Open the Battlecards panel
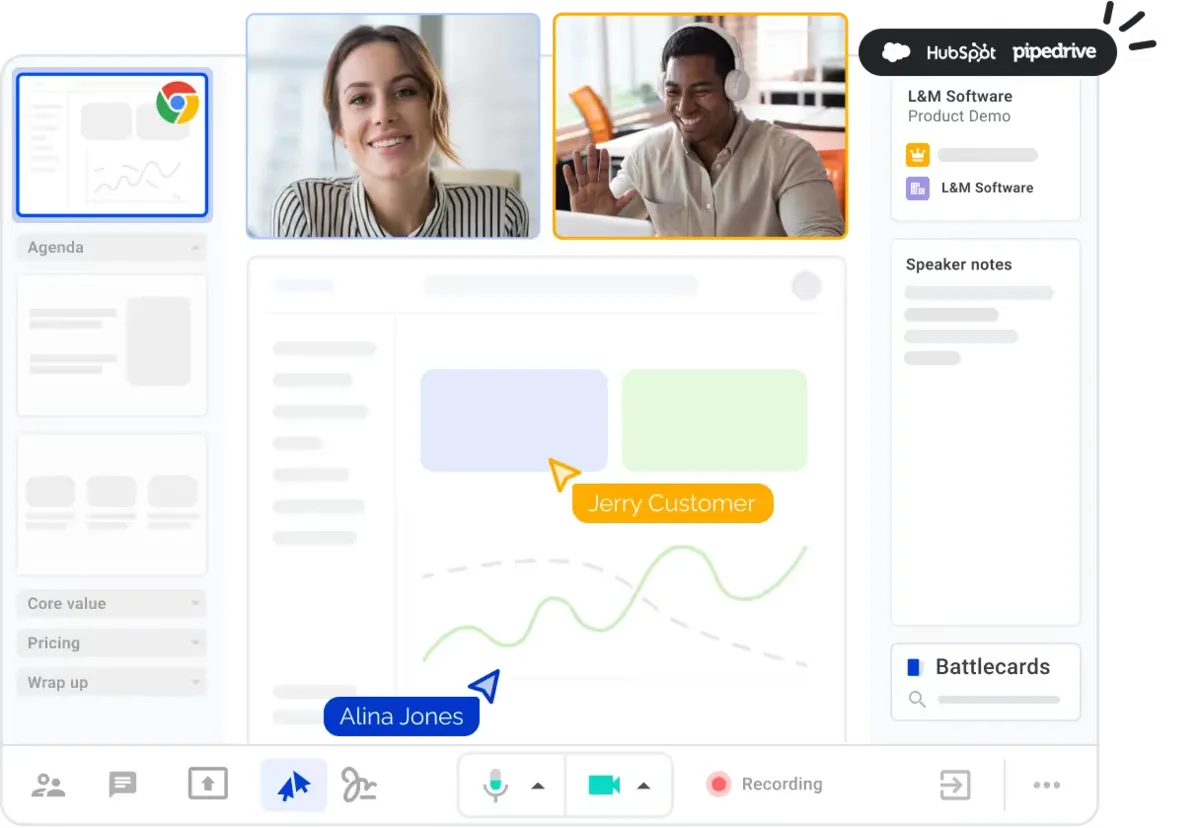Screen dimensions: 1200x828 pos(986,682)
